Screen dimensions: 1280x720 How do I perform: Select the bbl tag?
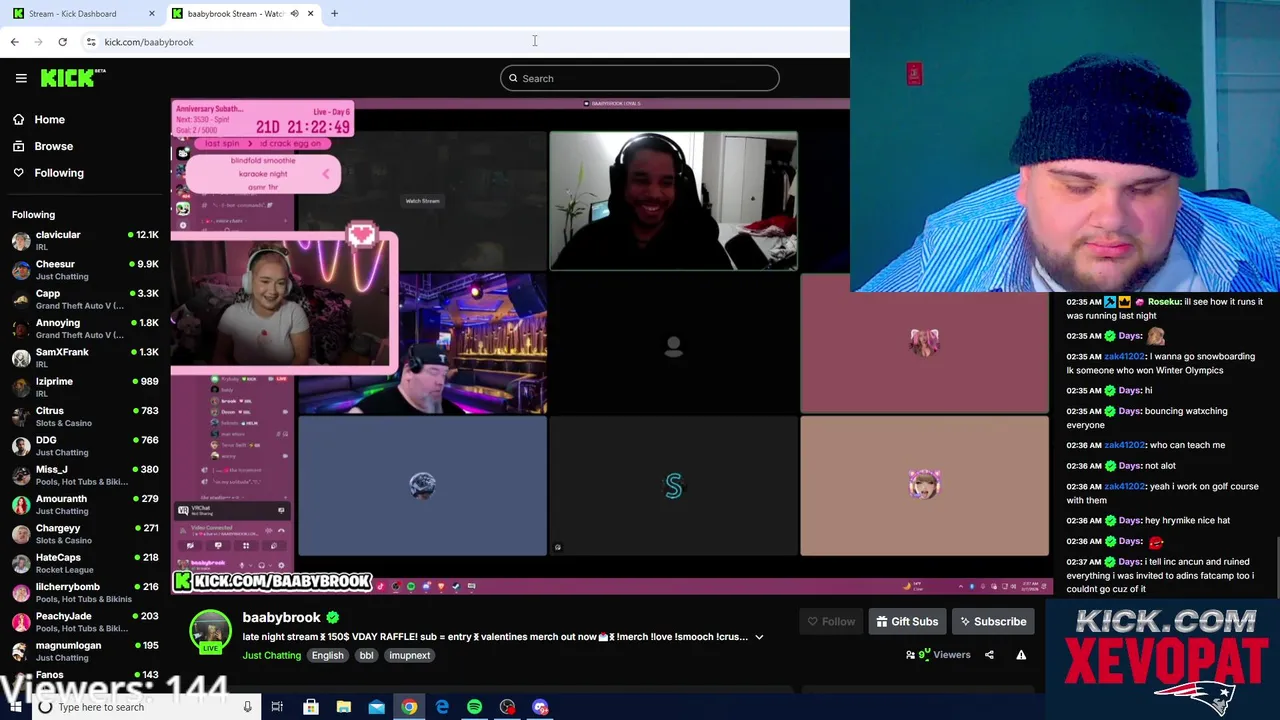[x=366, y=655]
